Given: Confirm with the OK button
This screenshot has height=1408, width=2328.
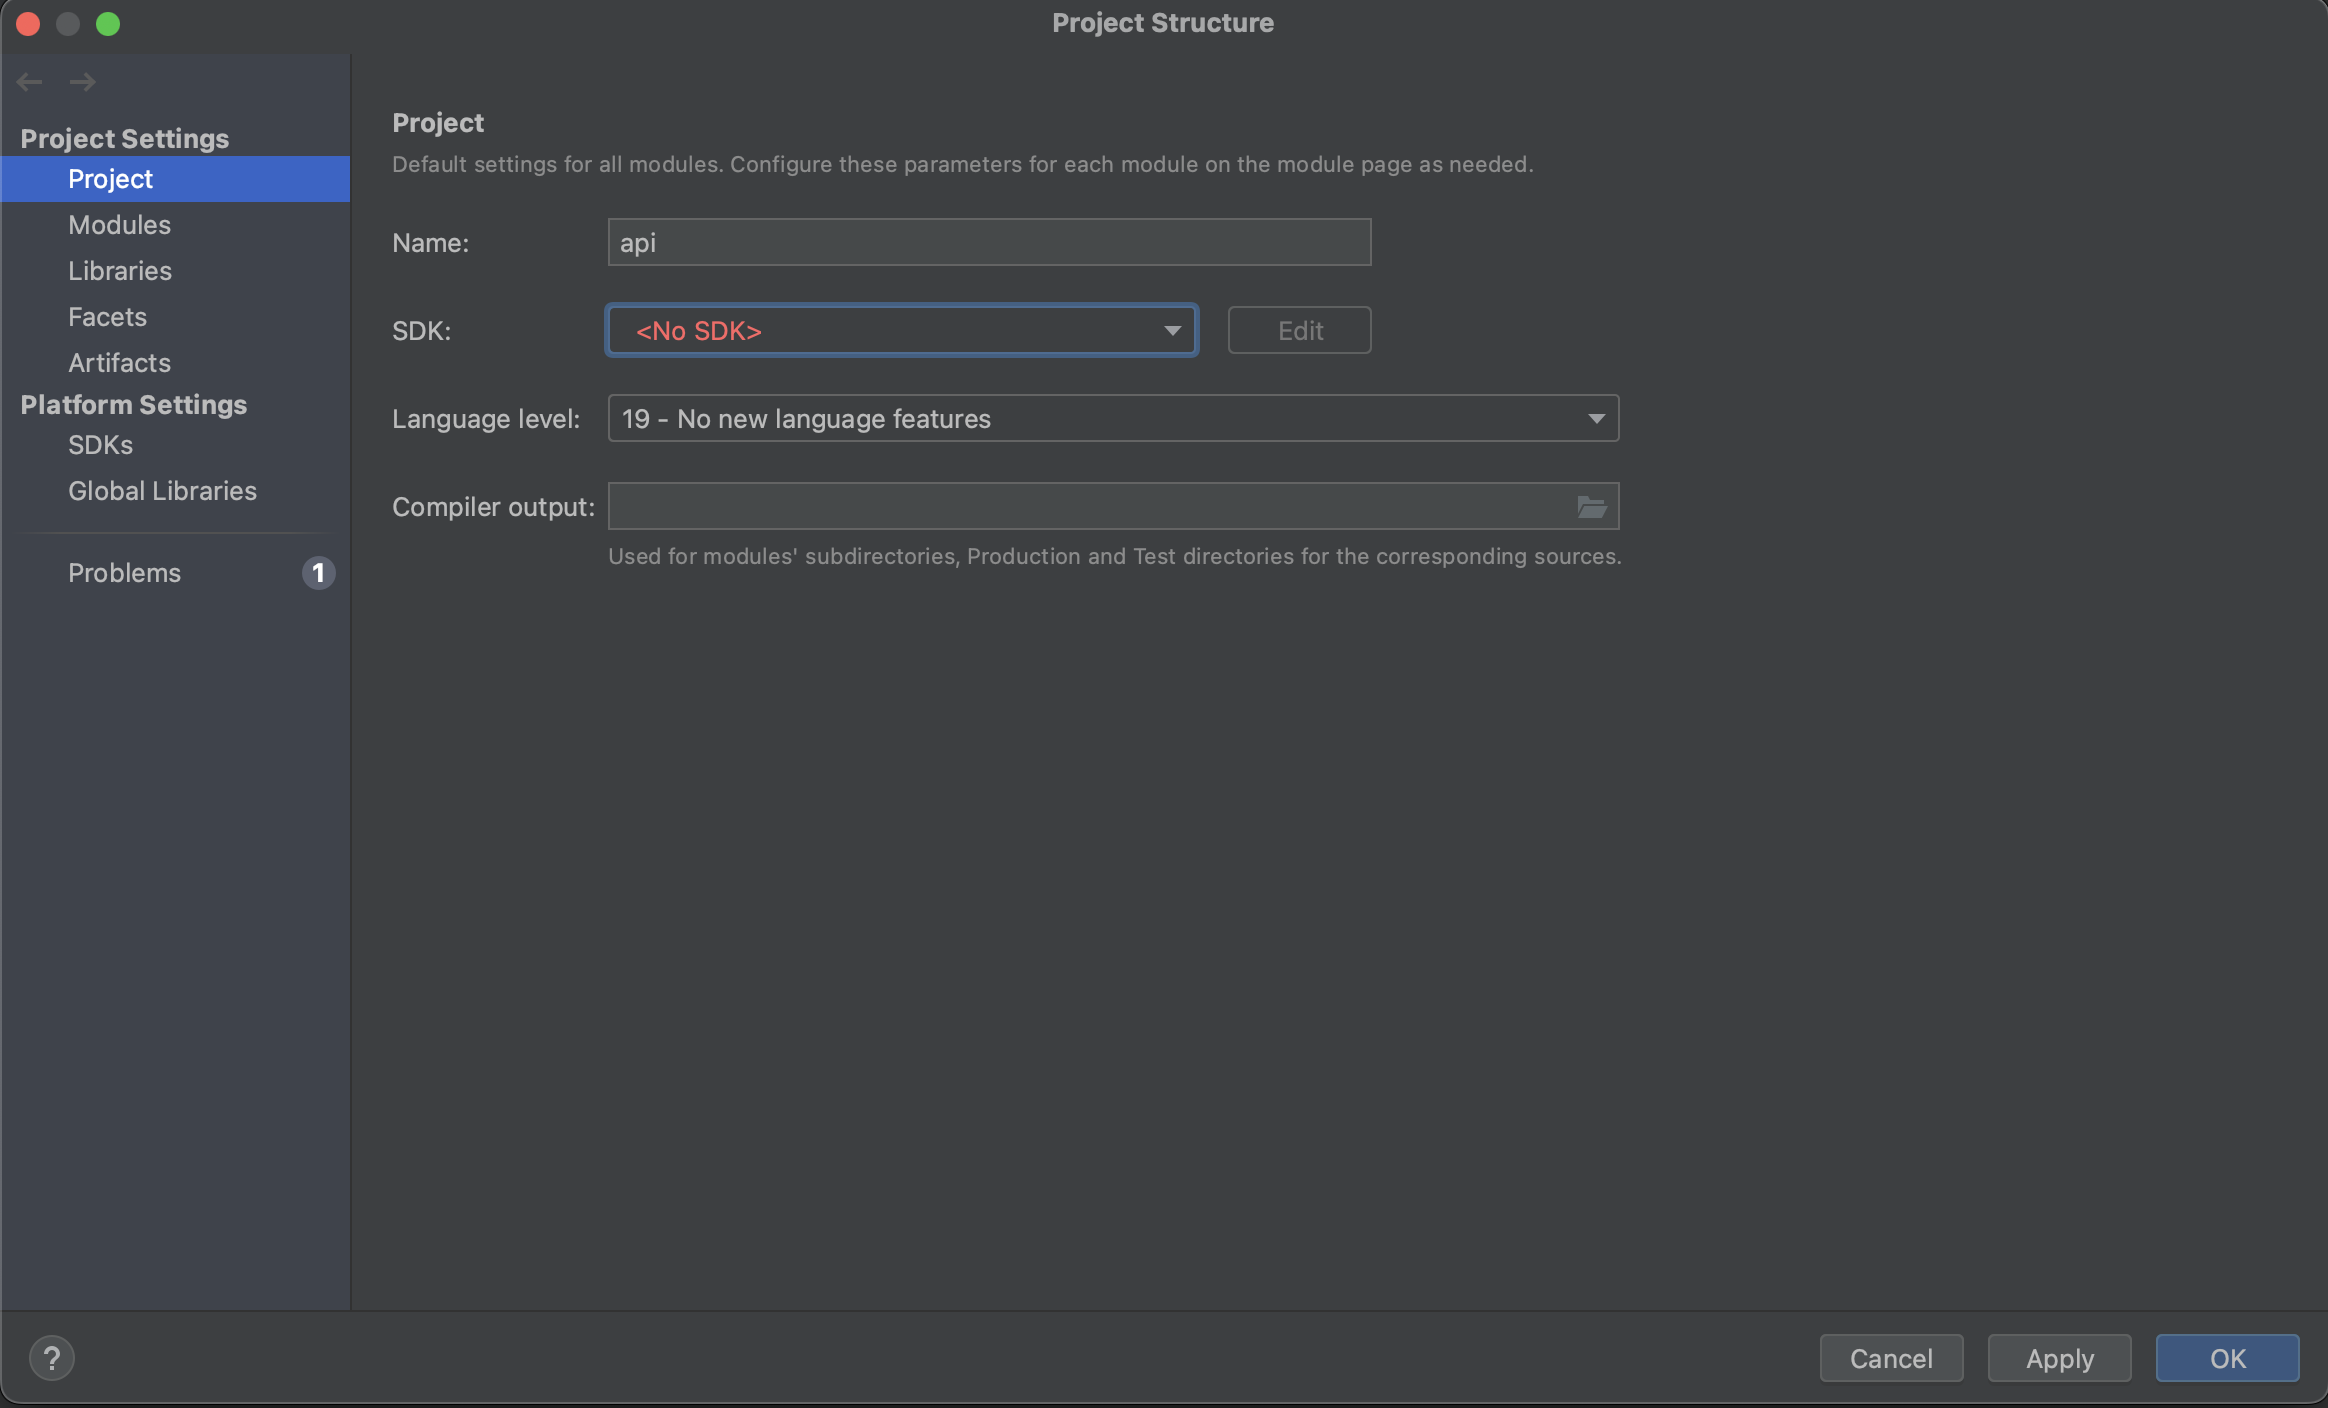Looking at the screenshot, I should pos(2227,1358).
